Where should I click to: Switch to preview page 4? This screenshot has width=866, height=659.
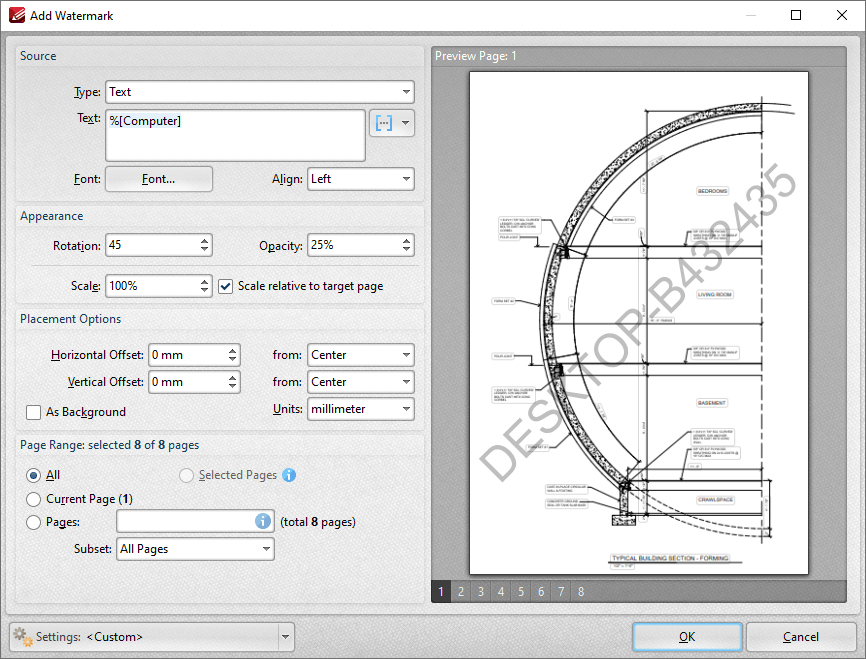[500, 591]
